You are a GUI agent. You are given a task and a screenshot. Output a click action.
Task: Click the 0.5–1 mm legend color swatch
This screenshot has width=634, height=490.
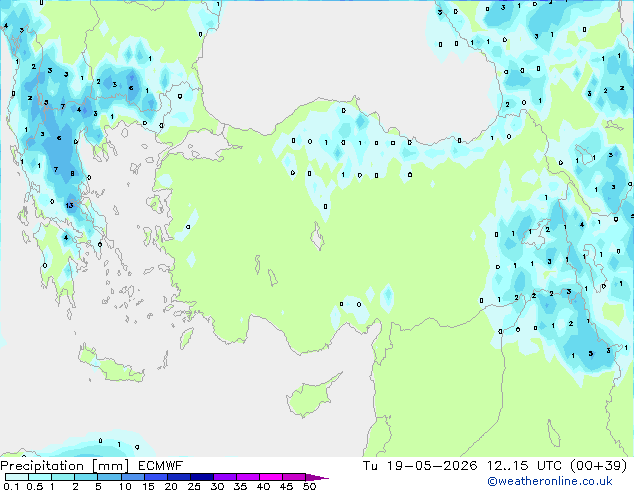(40, 477)
